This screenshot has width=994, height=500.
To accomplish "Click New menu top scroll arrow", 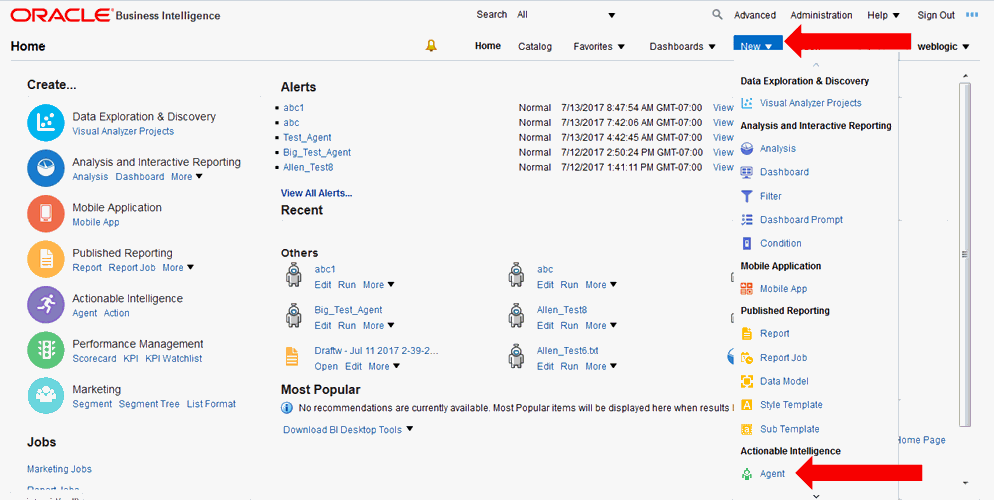I will 816,65.
